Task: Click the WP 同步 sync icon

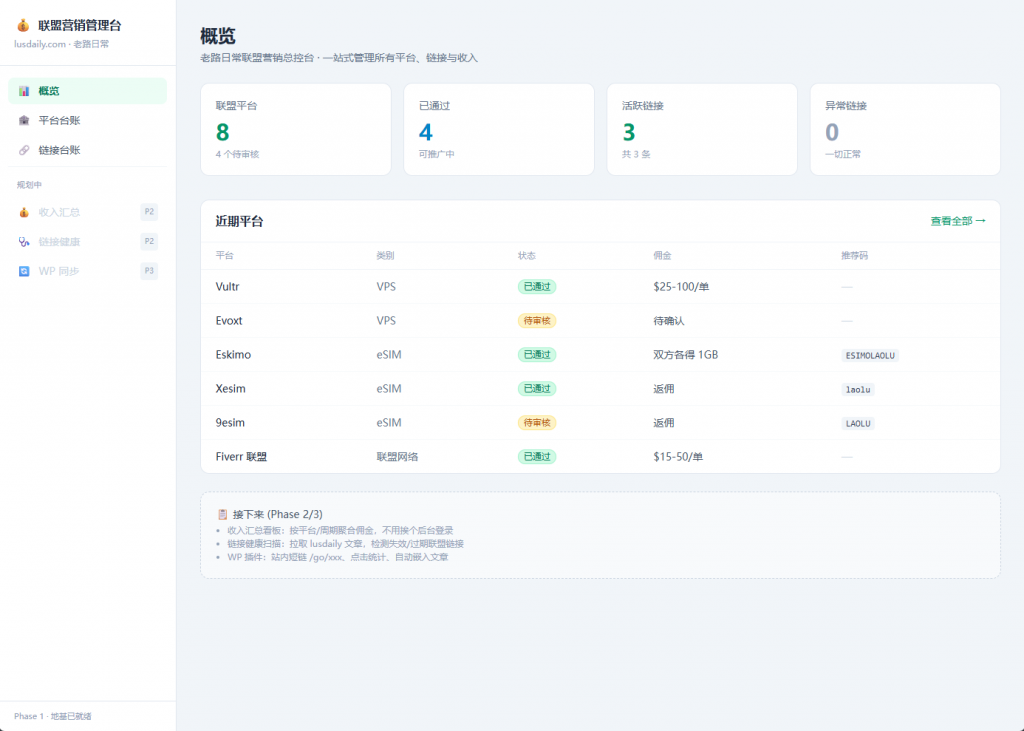Action: pyautogui.click(x=24, y=271)
